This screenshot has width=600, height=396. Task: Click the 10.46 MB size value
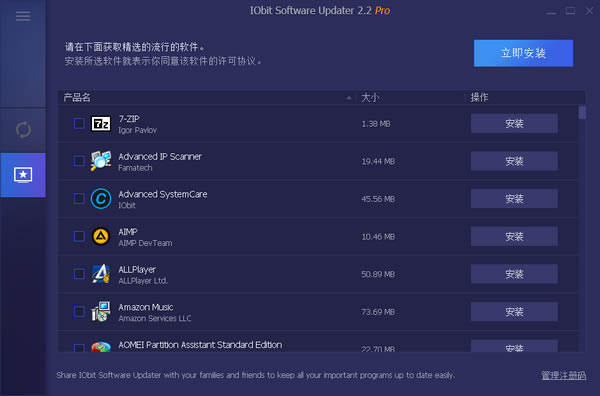[378, 237]
